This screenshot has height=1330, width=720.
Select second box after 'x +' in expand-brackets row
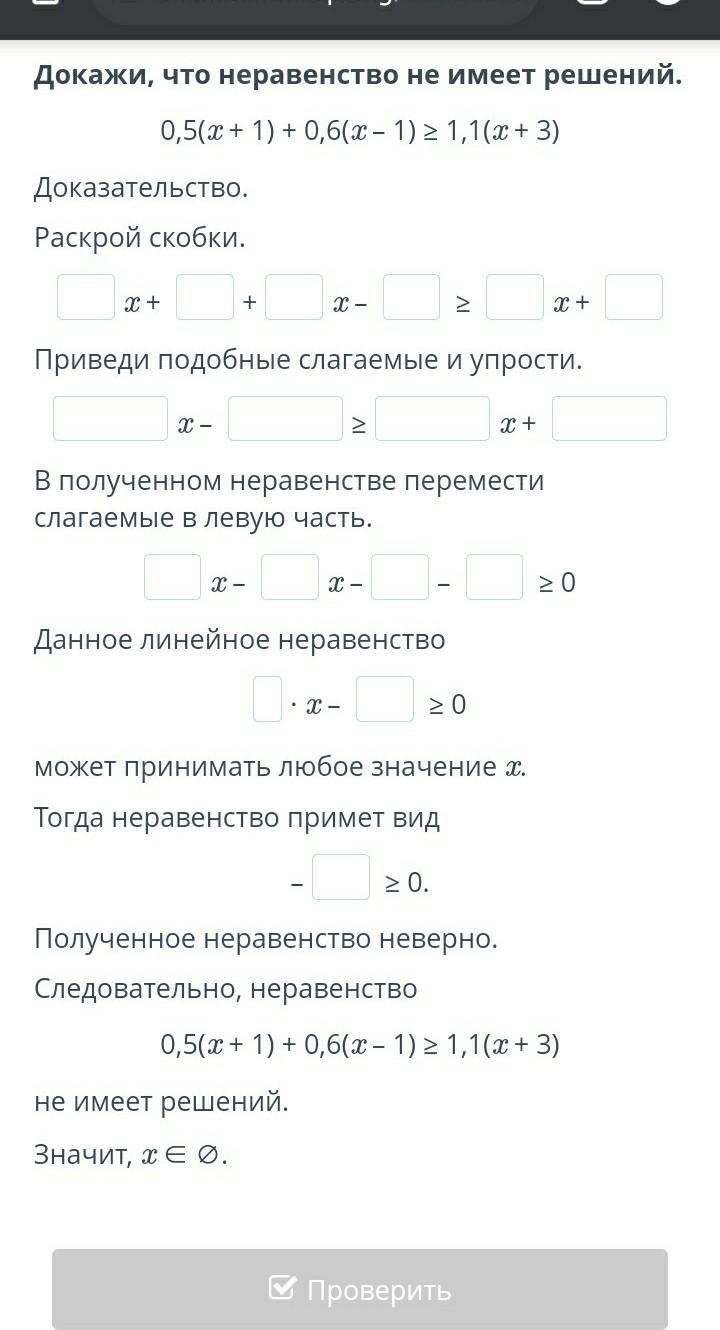[x=205, y=297]
